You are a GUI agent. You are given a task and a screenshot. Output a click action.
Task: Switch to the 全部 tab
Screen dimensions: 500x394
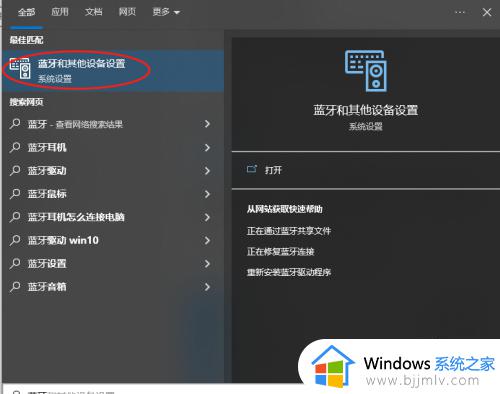(26, 12)
